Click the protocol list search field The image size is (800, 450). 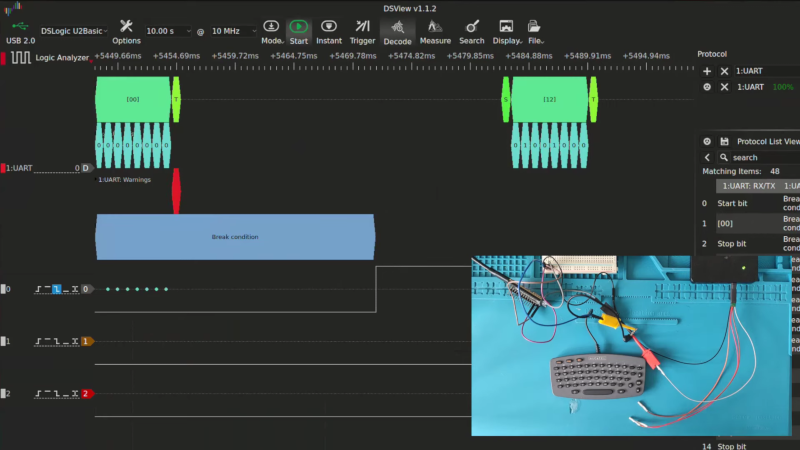760,157
